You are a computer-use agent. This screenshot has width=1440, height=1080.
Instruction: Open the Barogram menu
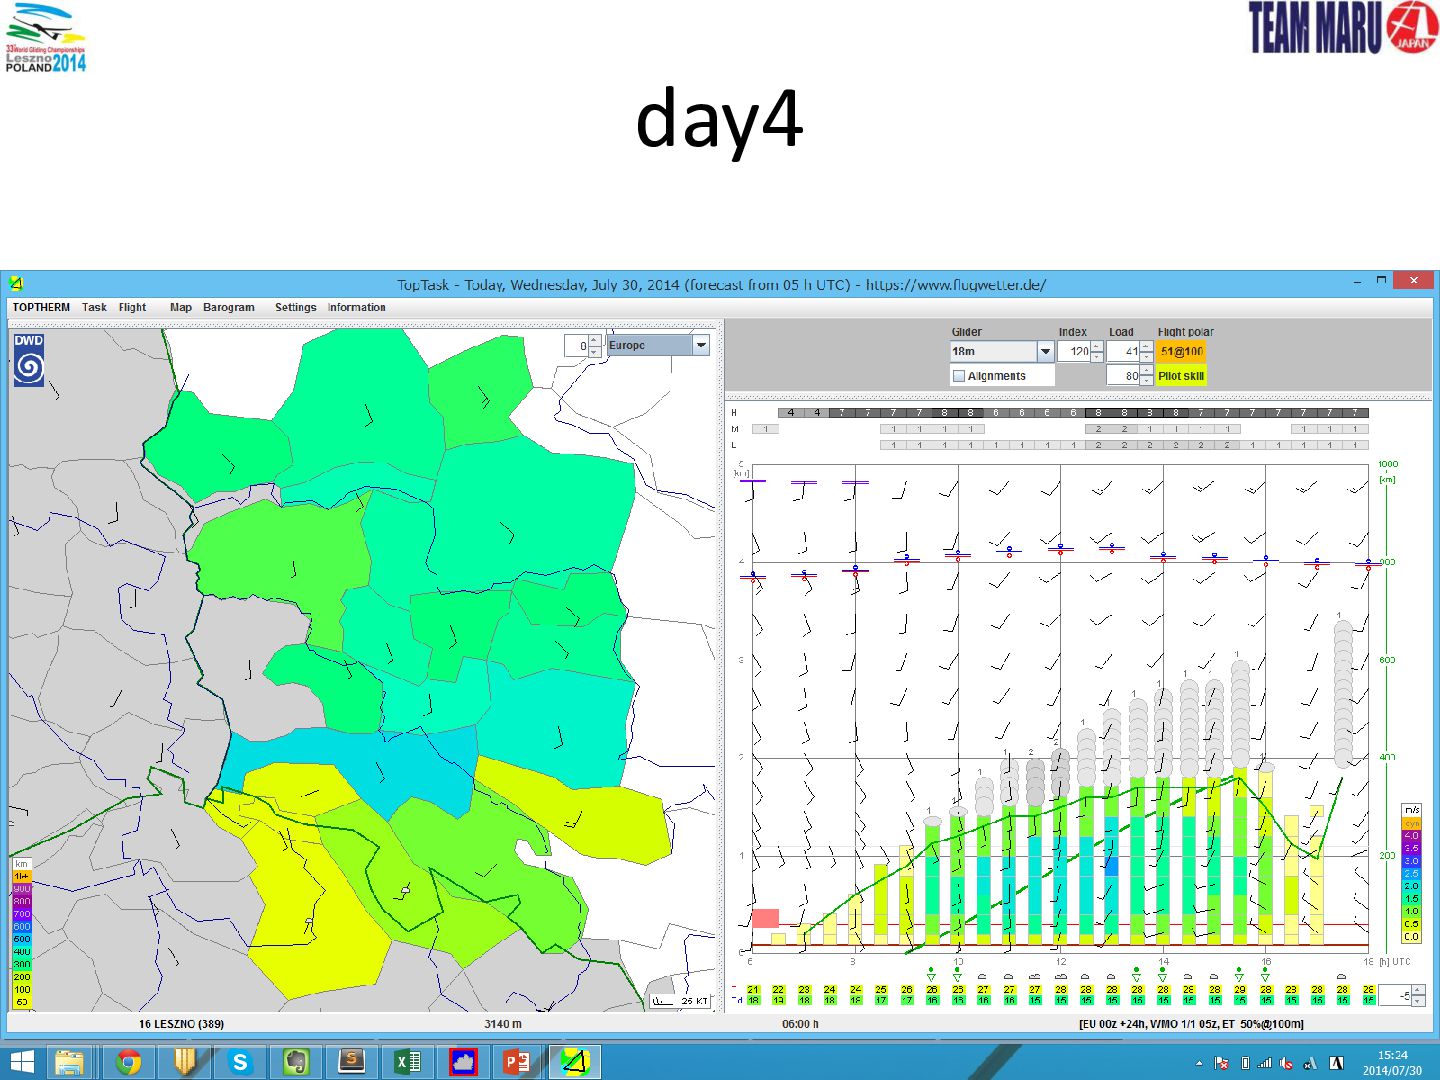point(229,307)
